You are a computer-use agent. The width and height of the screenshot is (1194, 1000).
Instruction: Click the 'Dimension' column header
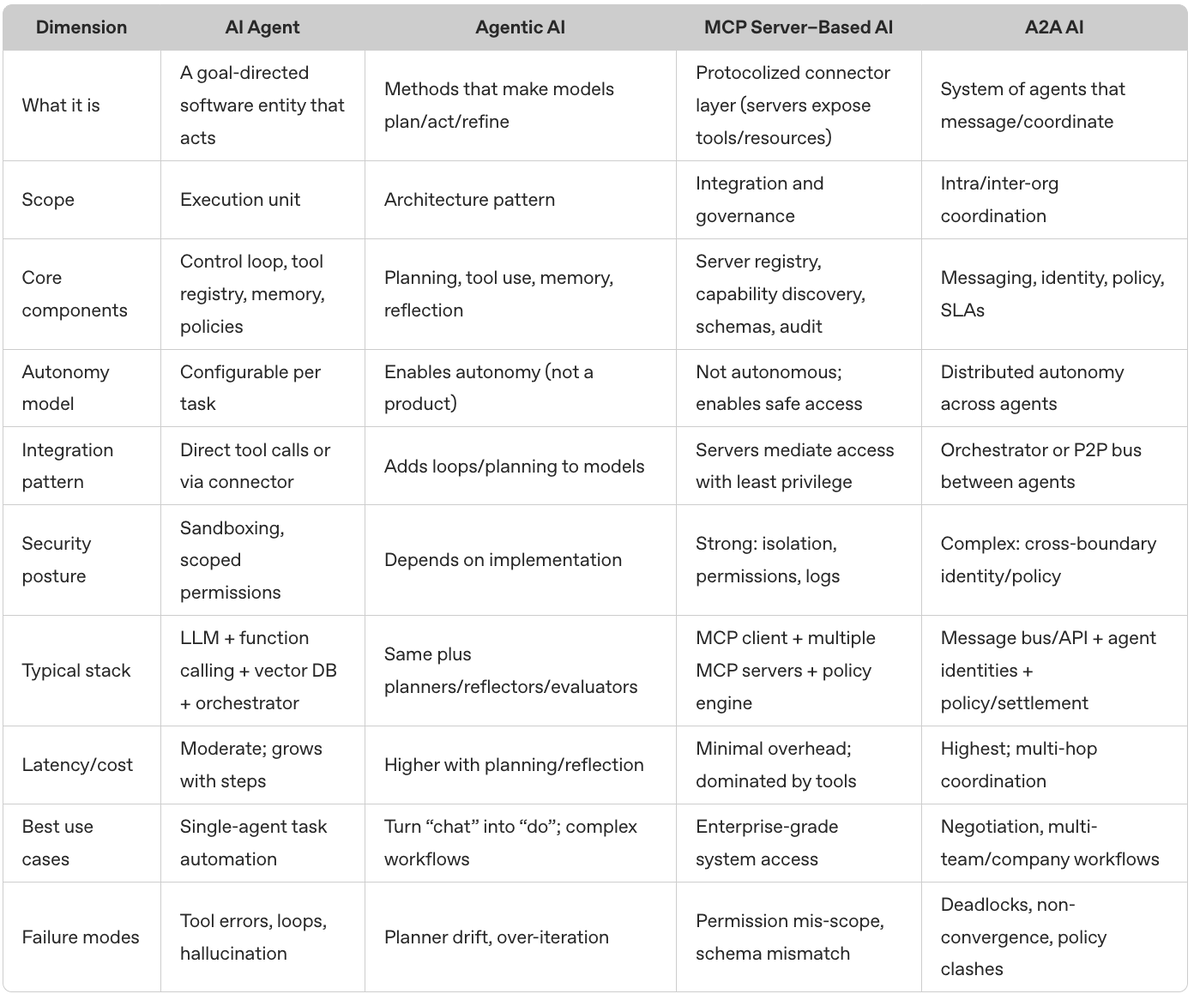pos(81,27)
